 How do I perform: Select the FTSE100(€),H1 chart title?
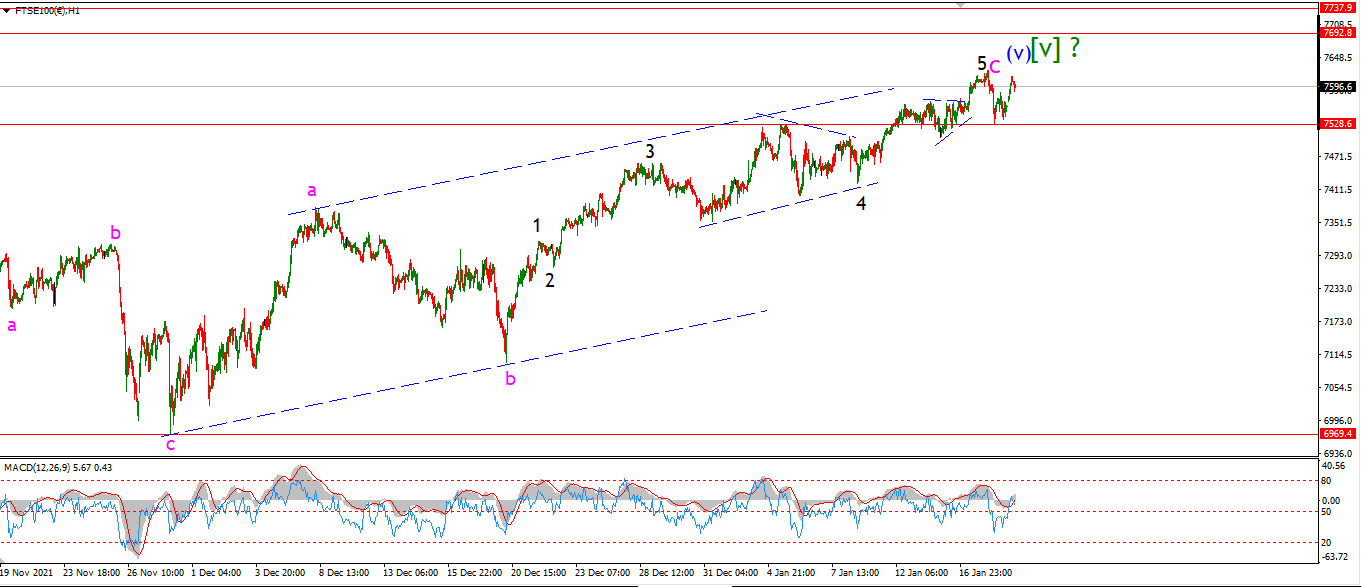click(x=47, y=10)
